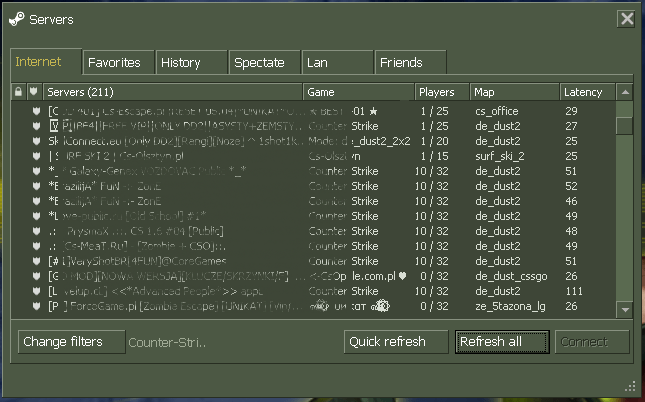The width and height of the screenshot is (645, 402).
Task: Click the le.com.pl game cell with heart
Action: (x=357, y=276)
